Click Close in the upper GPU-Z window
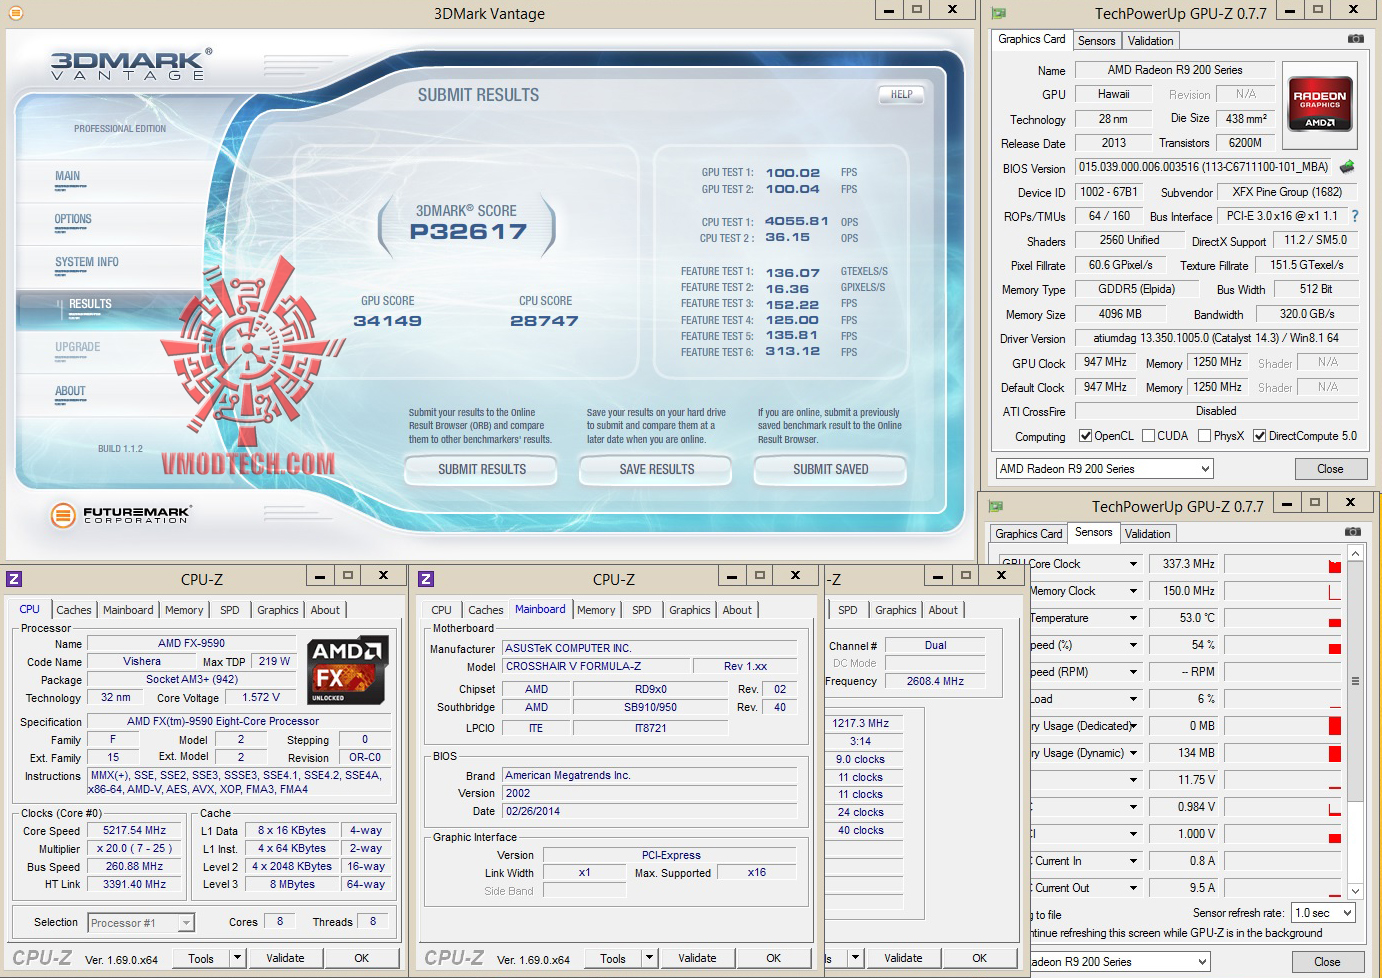The height and width of the screenshot is (978, 1382). click(x=1330, y=468)
